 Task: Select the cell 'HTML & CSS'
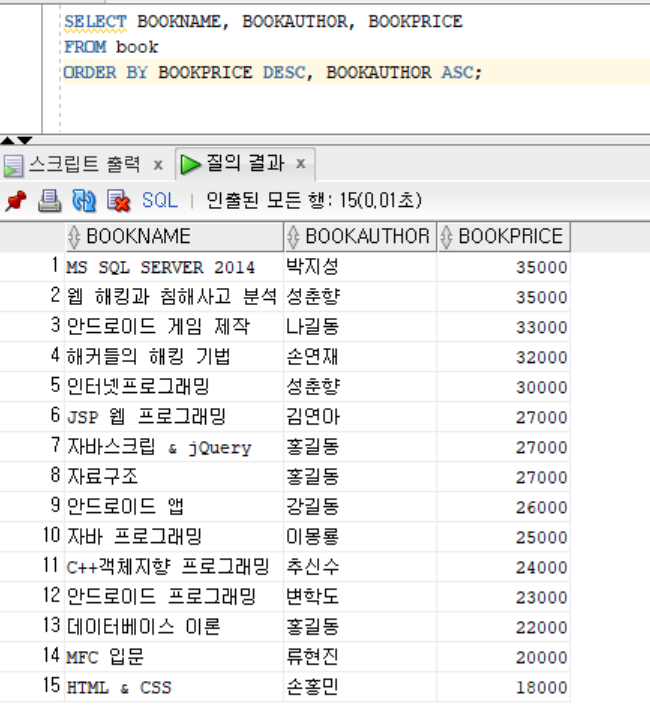[174, 687]
